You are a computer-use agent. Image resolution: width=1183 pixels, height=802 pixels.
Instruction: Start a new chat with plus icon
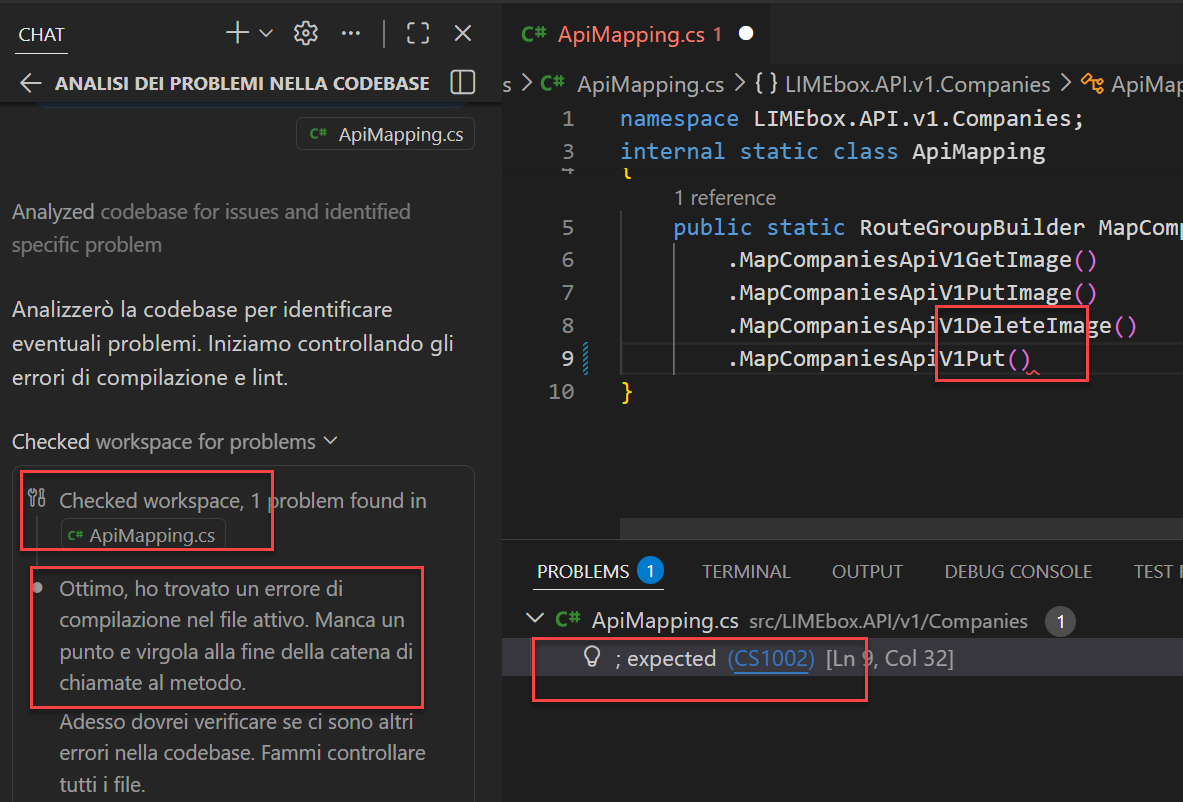click(x=237, y=33)
